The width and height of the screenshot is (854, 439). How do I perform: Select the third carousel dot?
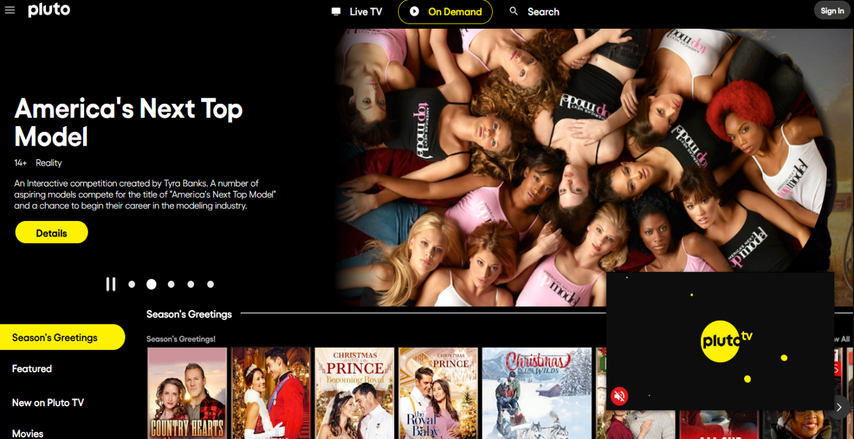coord(171,284)
